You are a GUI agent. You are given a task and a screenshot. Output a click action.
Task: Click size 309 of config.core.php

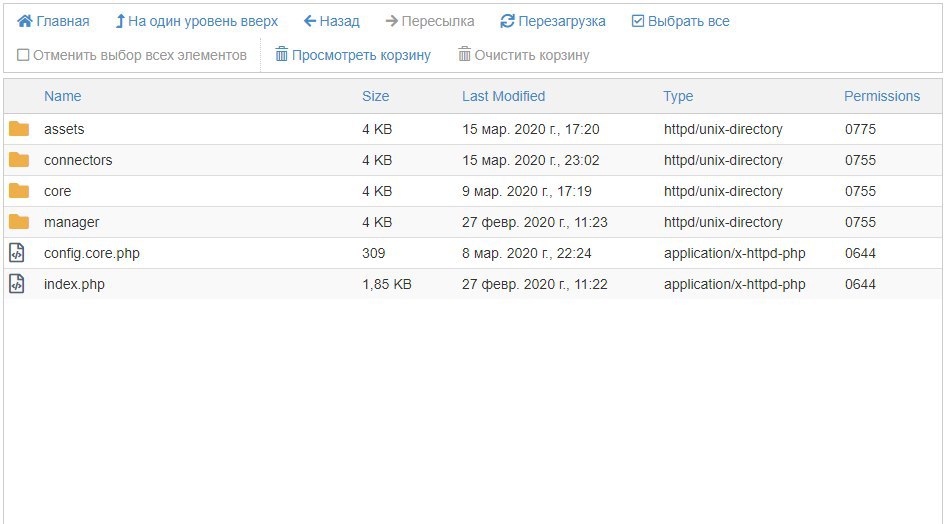(x=373, y=254)
